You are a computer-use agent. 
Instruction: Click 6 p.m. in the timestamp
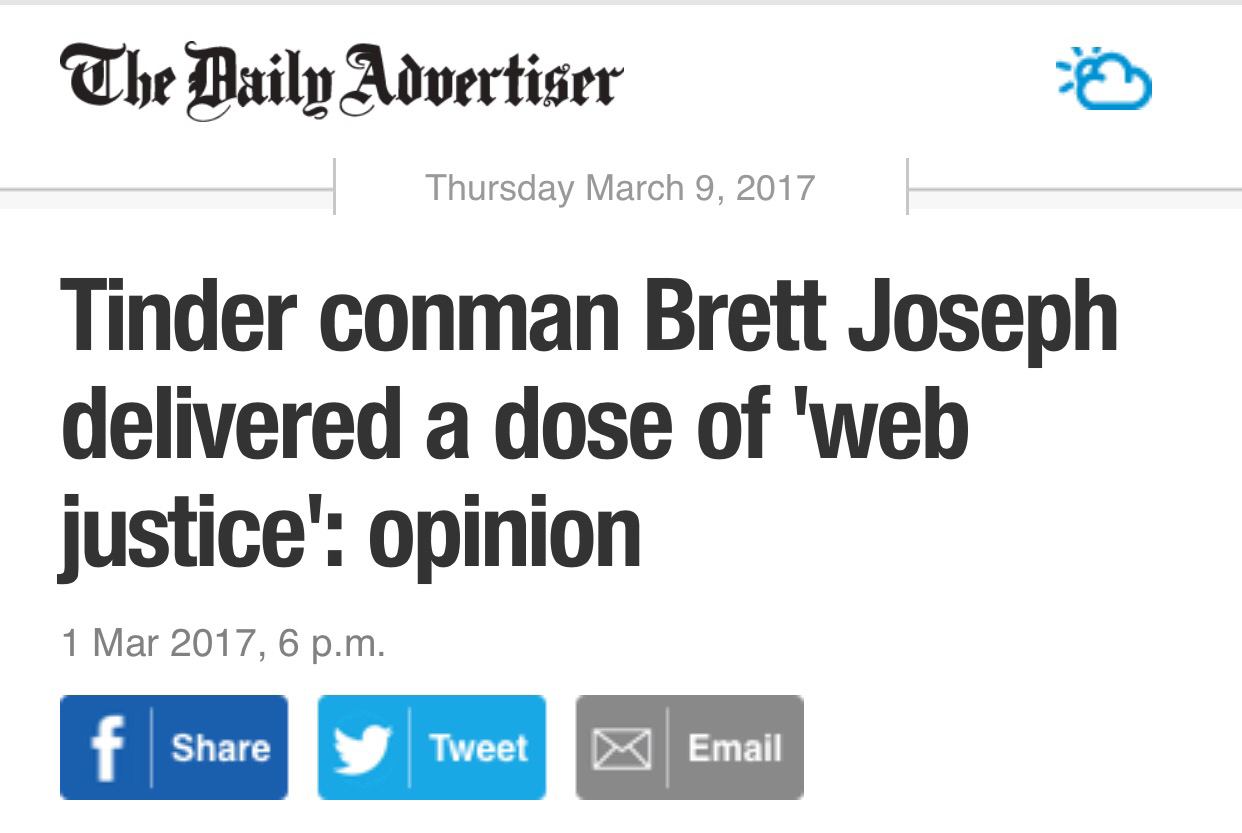[332, 642]
